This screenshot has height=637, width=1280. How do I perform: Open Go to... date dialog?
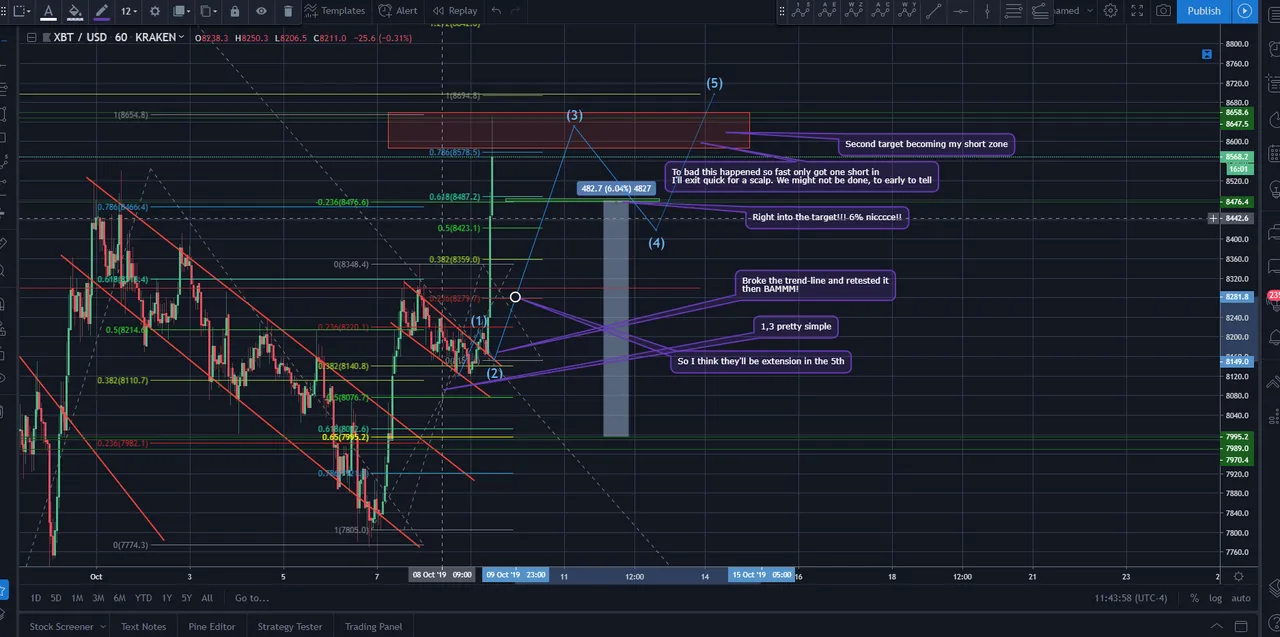[252, 598]
